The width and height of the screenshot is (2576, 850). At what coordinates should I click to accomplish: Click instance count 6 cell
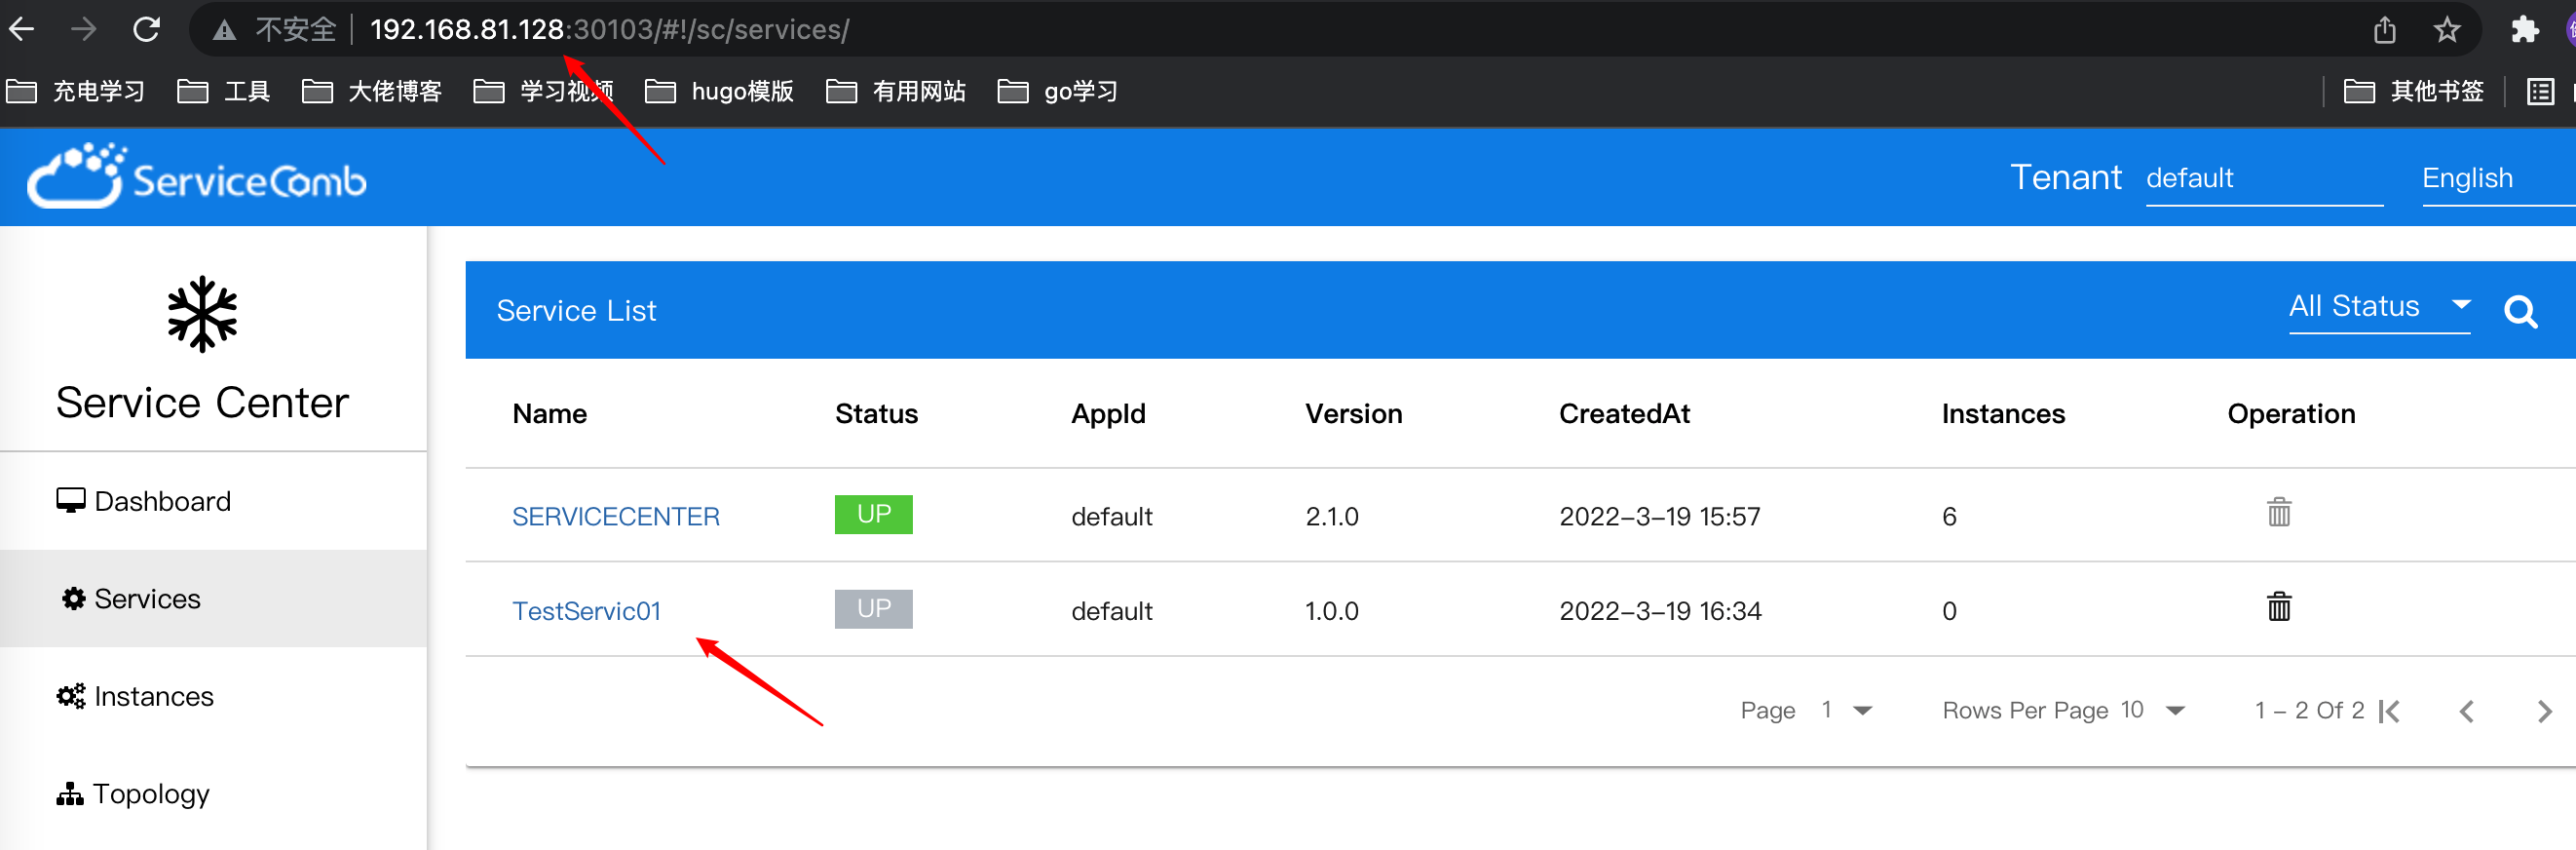click(x=1949, y=517)
